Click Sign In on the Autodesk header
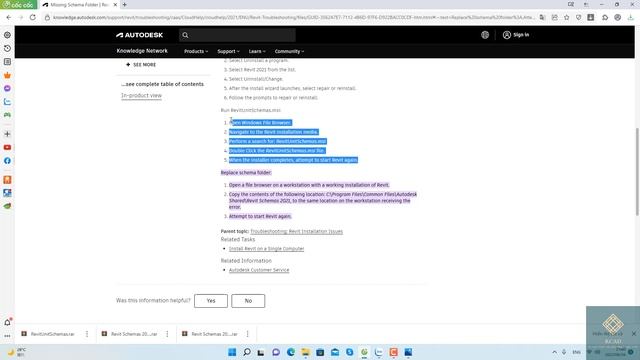Viewport: 640px width, 360px height. (x=516, y=35)
